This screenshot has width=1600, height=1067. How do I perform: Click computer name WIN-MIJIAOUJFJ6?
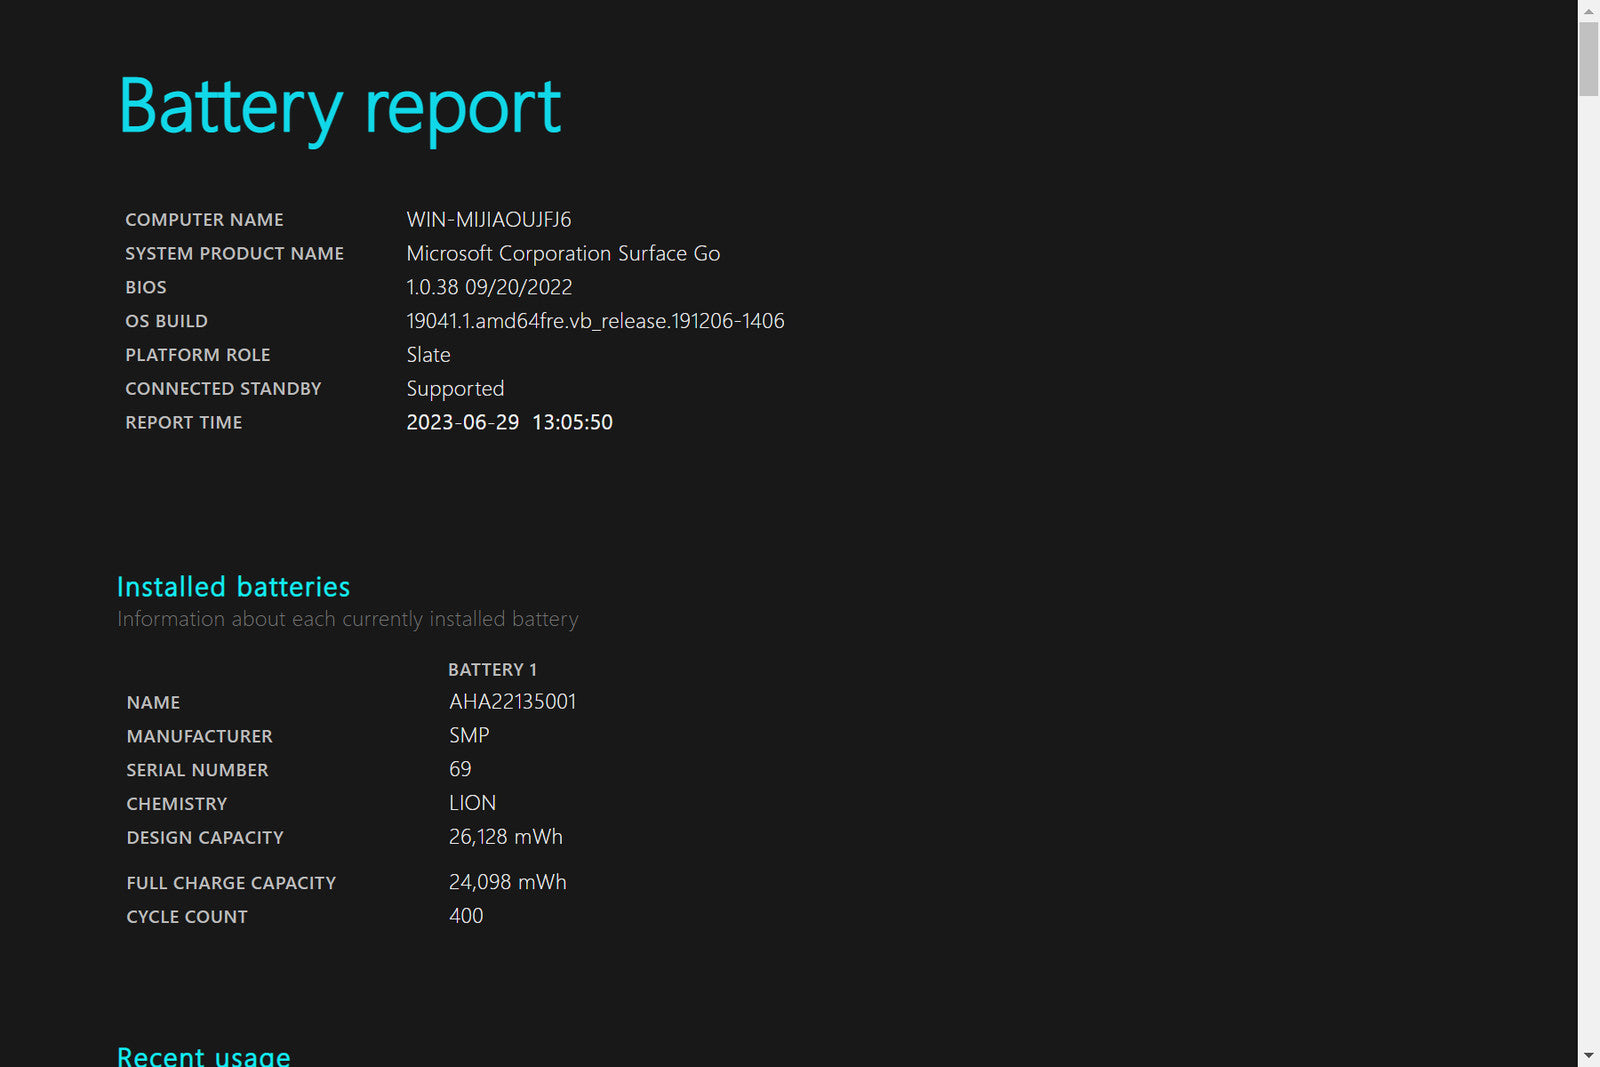tap(489, 219)
